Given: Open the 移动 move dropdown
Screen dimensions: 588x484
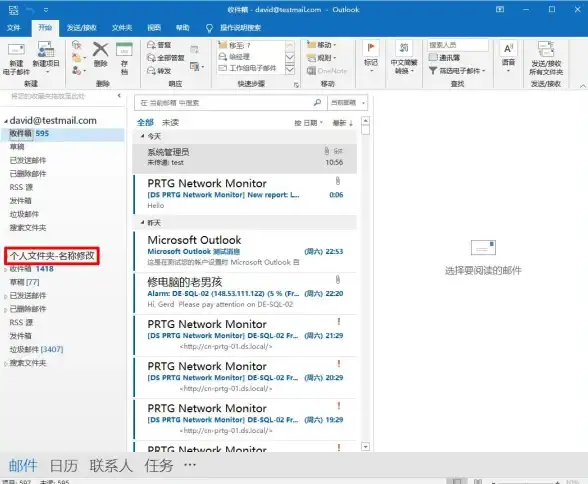Looking at the screenshot, I should pos(322,45).
